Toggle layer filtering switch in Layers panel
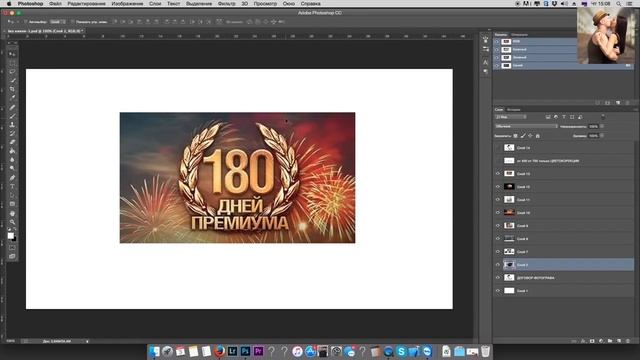 click(603, 117)
